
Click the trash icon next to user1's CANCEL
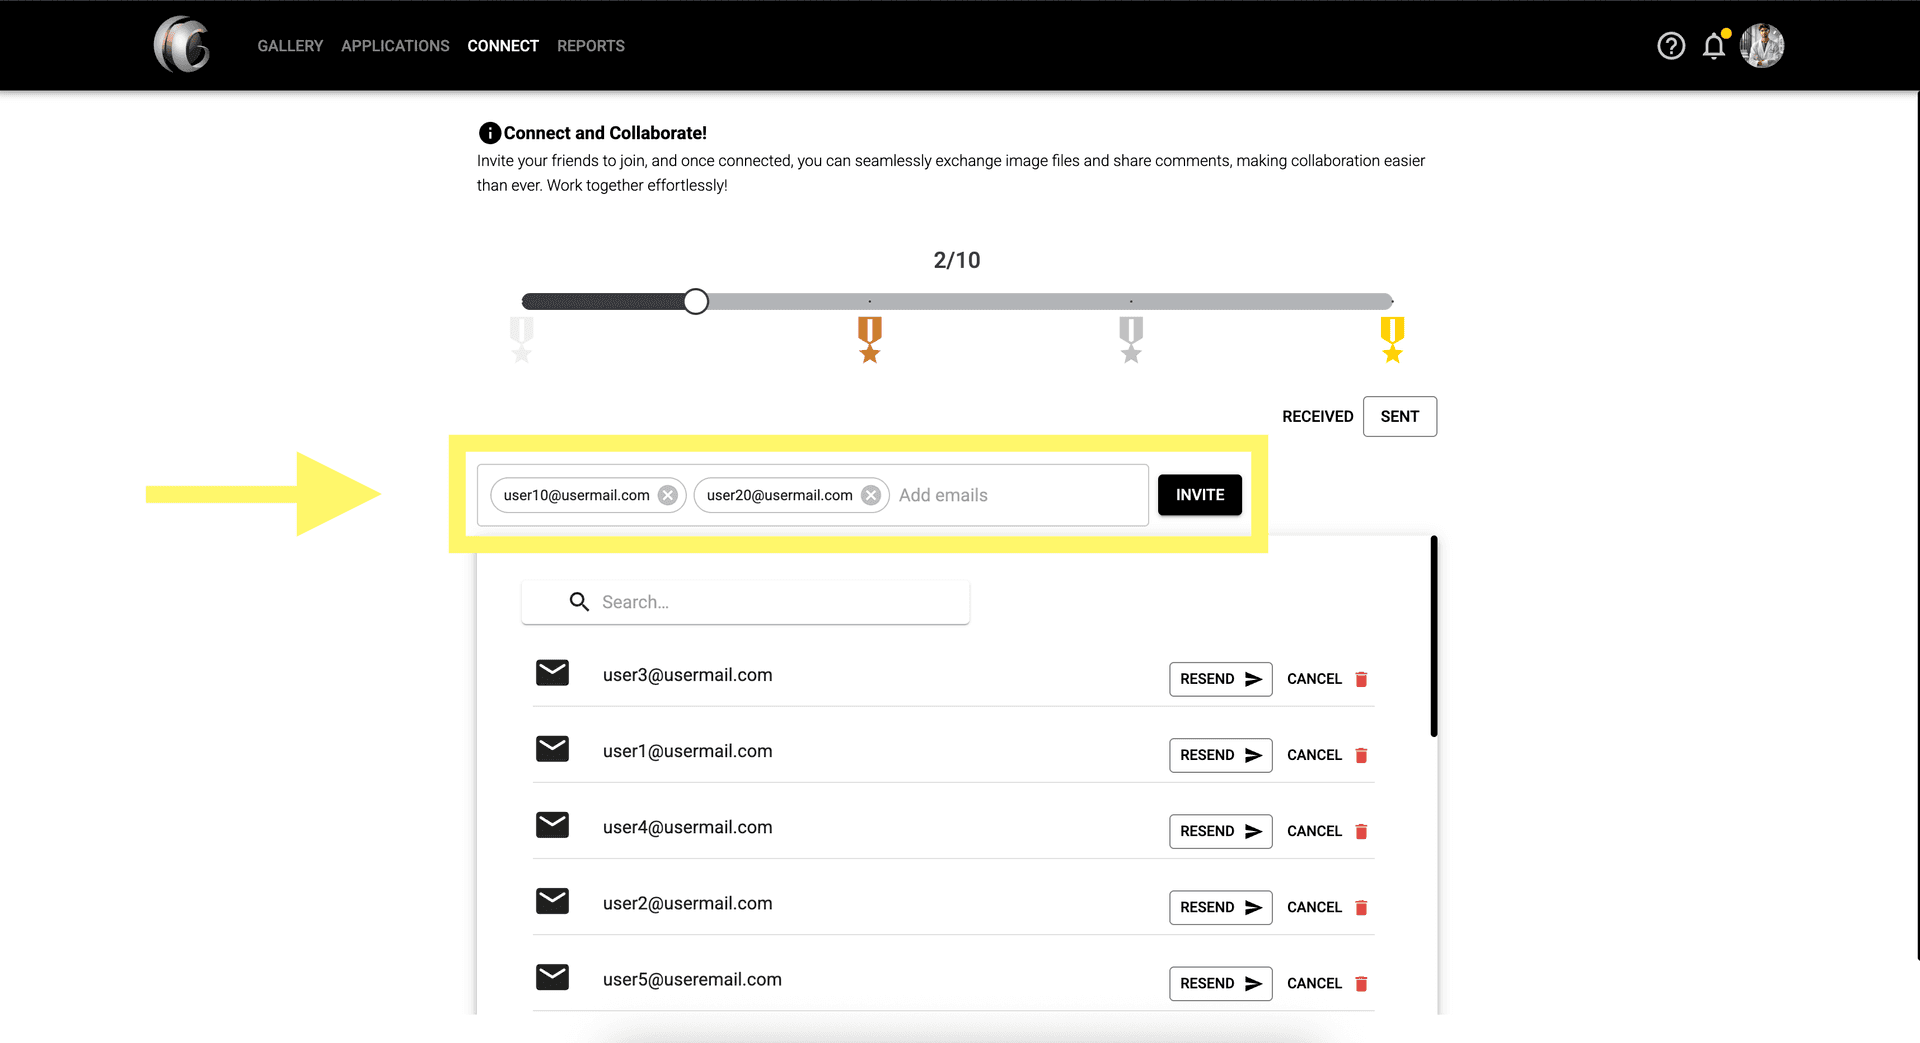click(x=1361, y=755)
